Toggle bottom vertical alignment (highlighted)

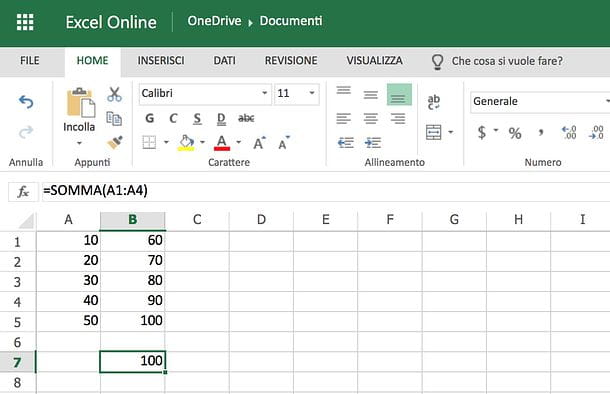click(399, 95)
